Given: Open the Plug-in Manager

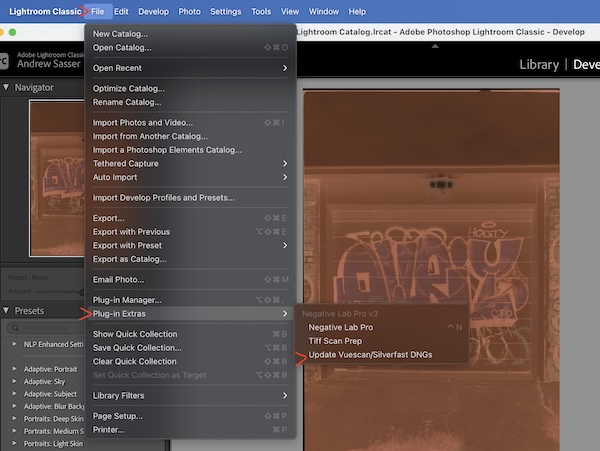Looking at the screenshot, I should [x=127, y=300].
